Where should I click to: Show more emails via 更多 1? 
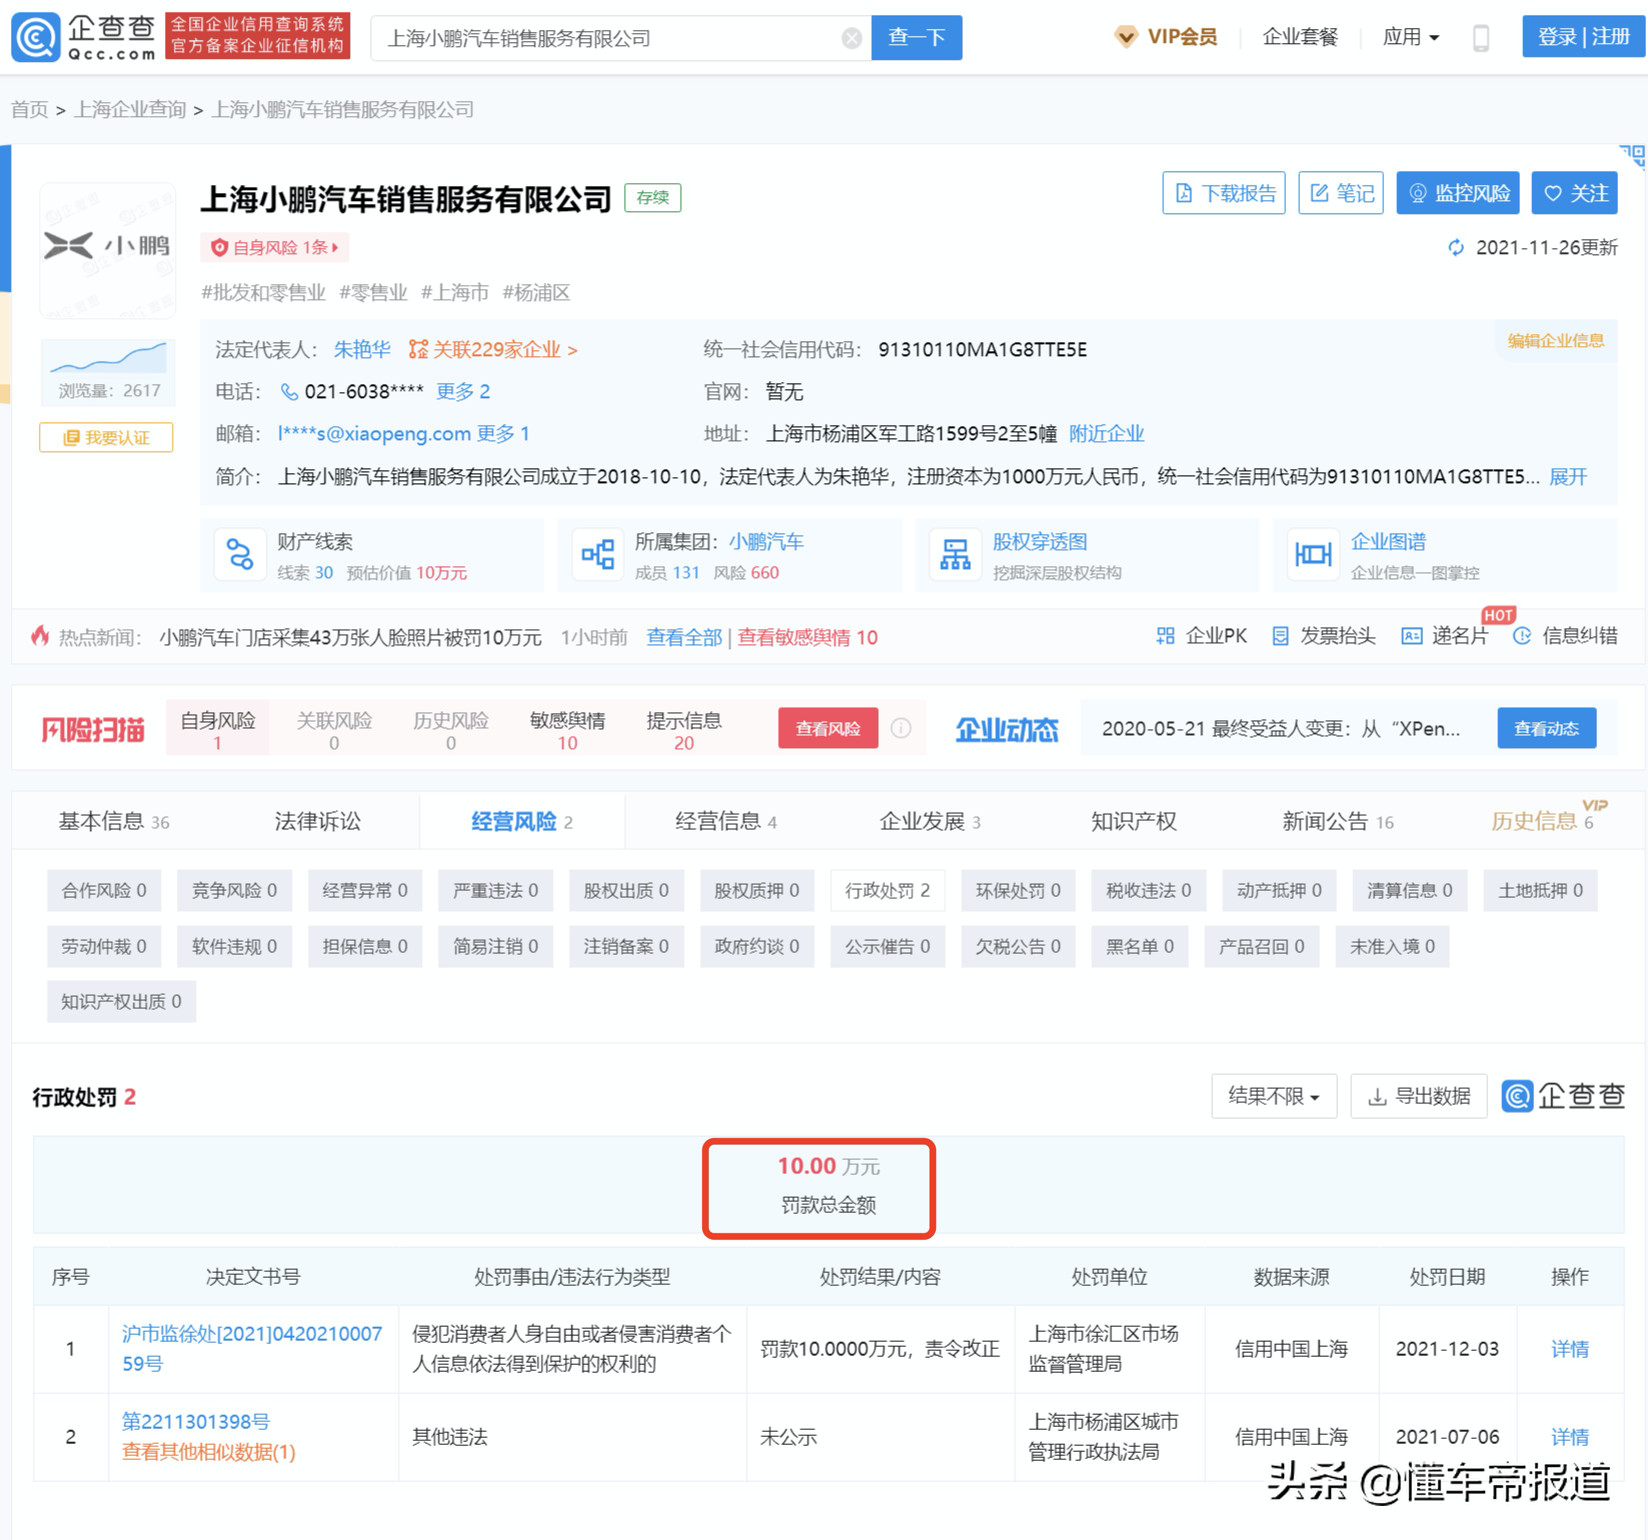tap(503, 433)
